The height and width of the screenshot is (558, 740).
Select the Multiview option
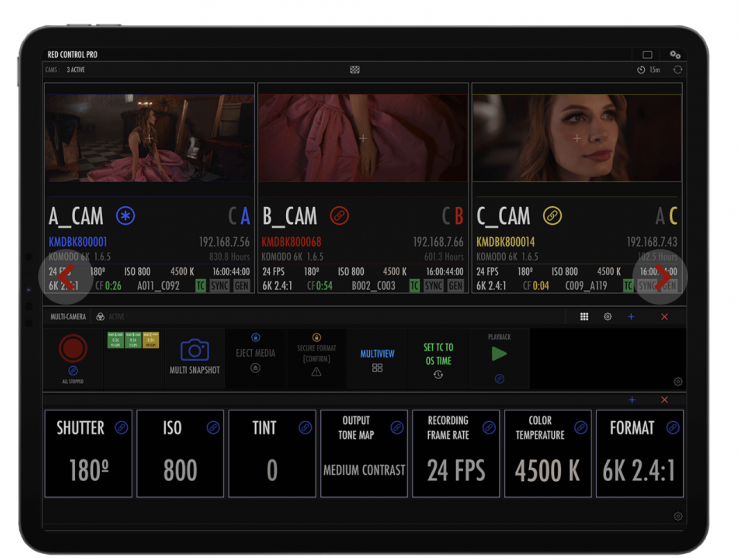(x=377, y=358)
